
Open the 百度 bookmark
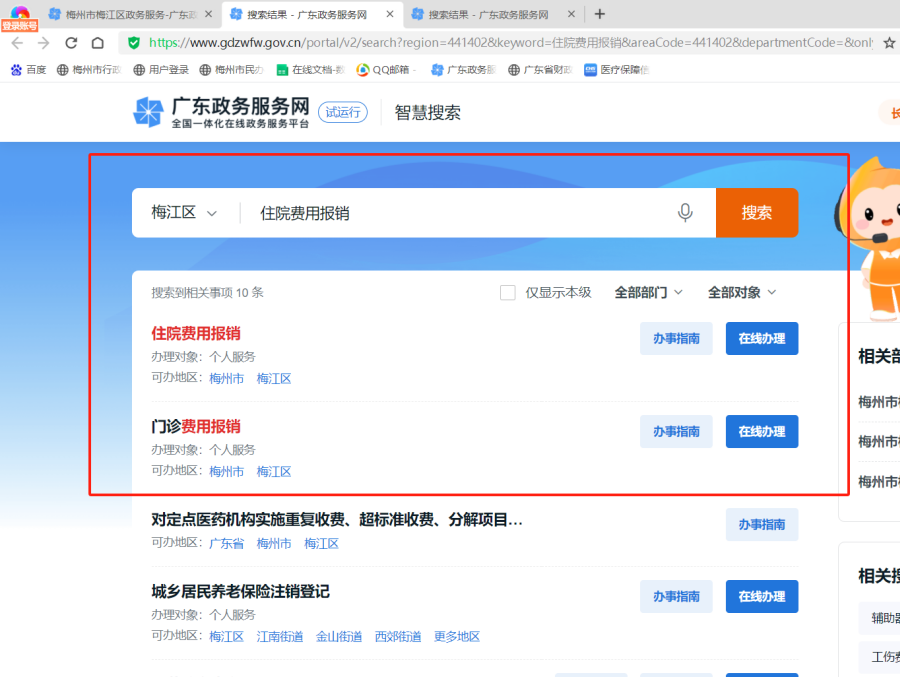[x=28, y=69]
